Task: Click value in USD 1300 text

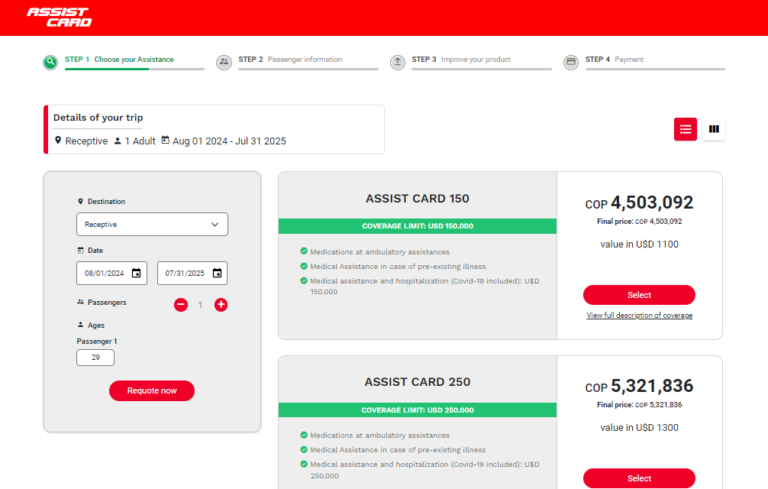Action: pyautogui.click(x=639, y=427)
